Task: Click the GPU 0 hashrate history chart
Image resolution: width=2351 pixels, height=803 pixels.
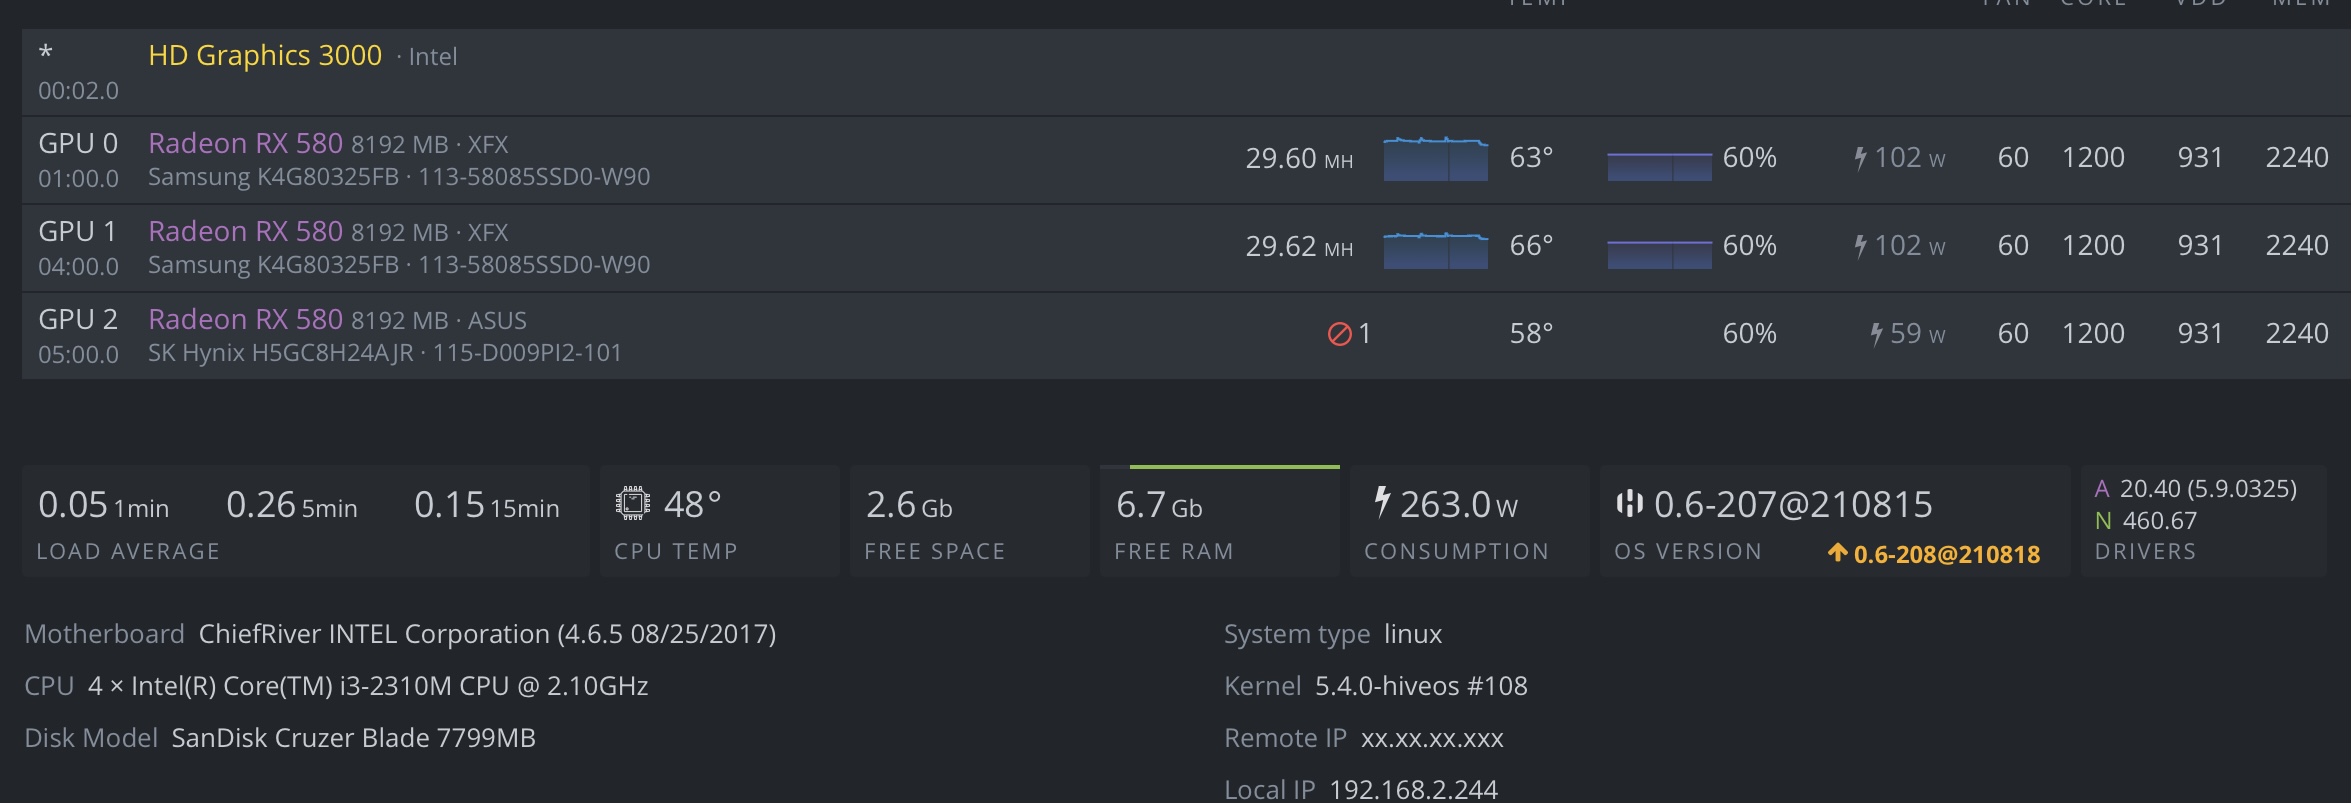Action: [x=1435, y=159]
